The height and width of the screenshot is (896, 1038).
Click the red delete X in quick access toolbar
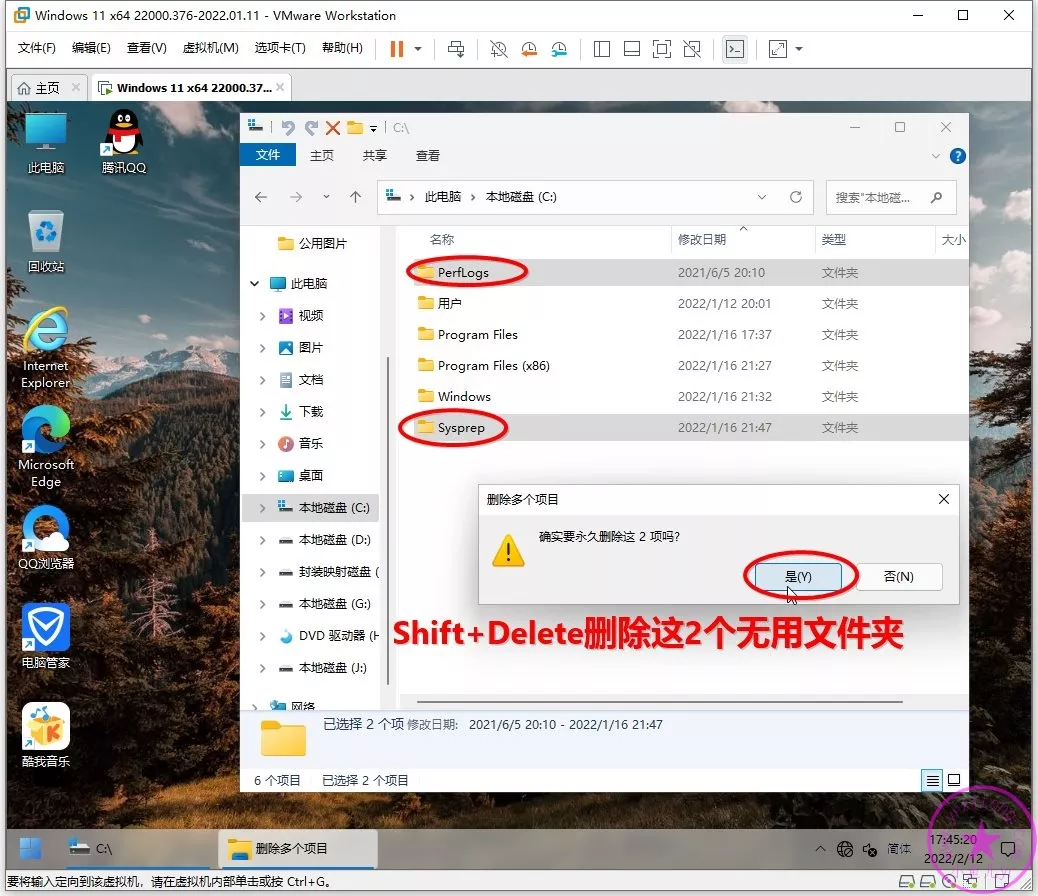[333, 128]
